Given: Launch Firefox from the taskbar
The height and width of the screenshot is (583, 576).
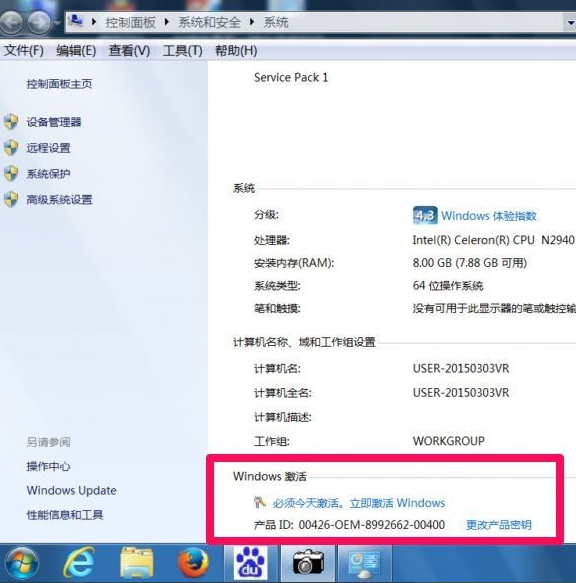Looking at the screenshot, I should click(x=193, y=563).
